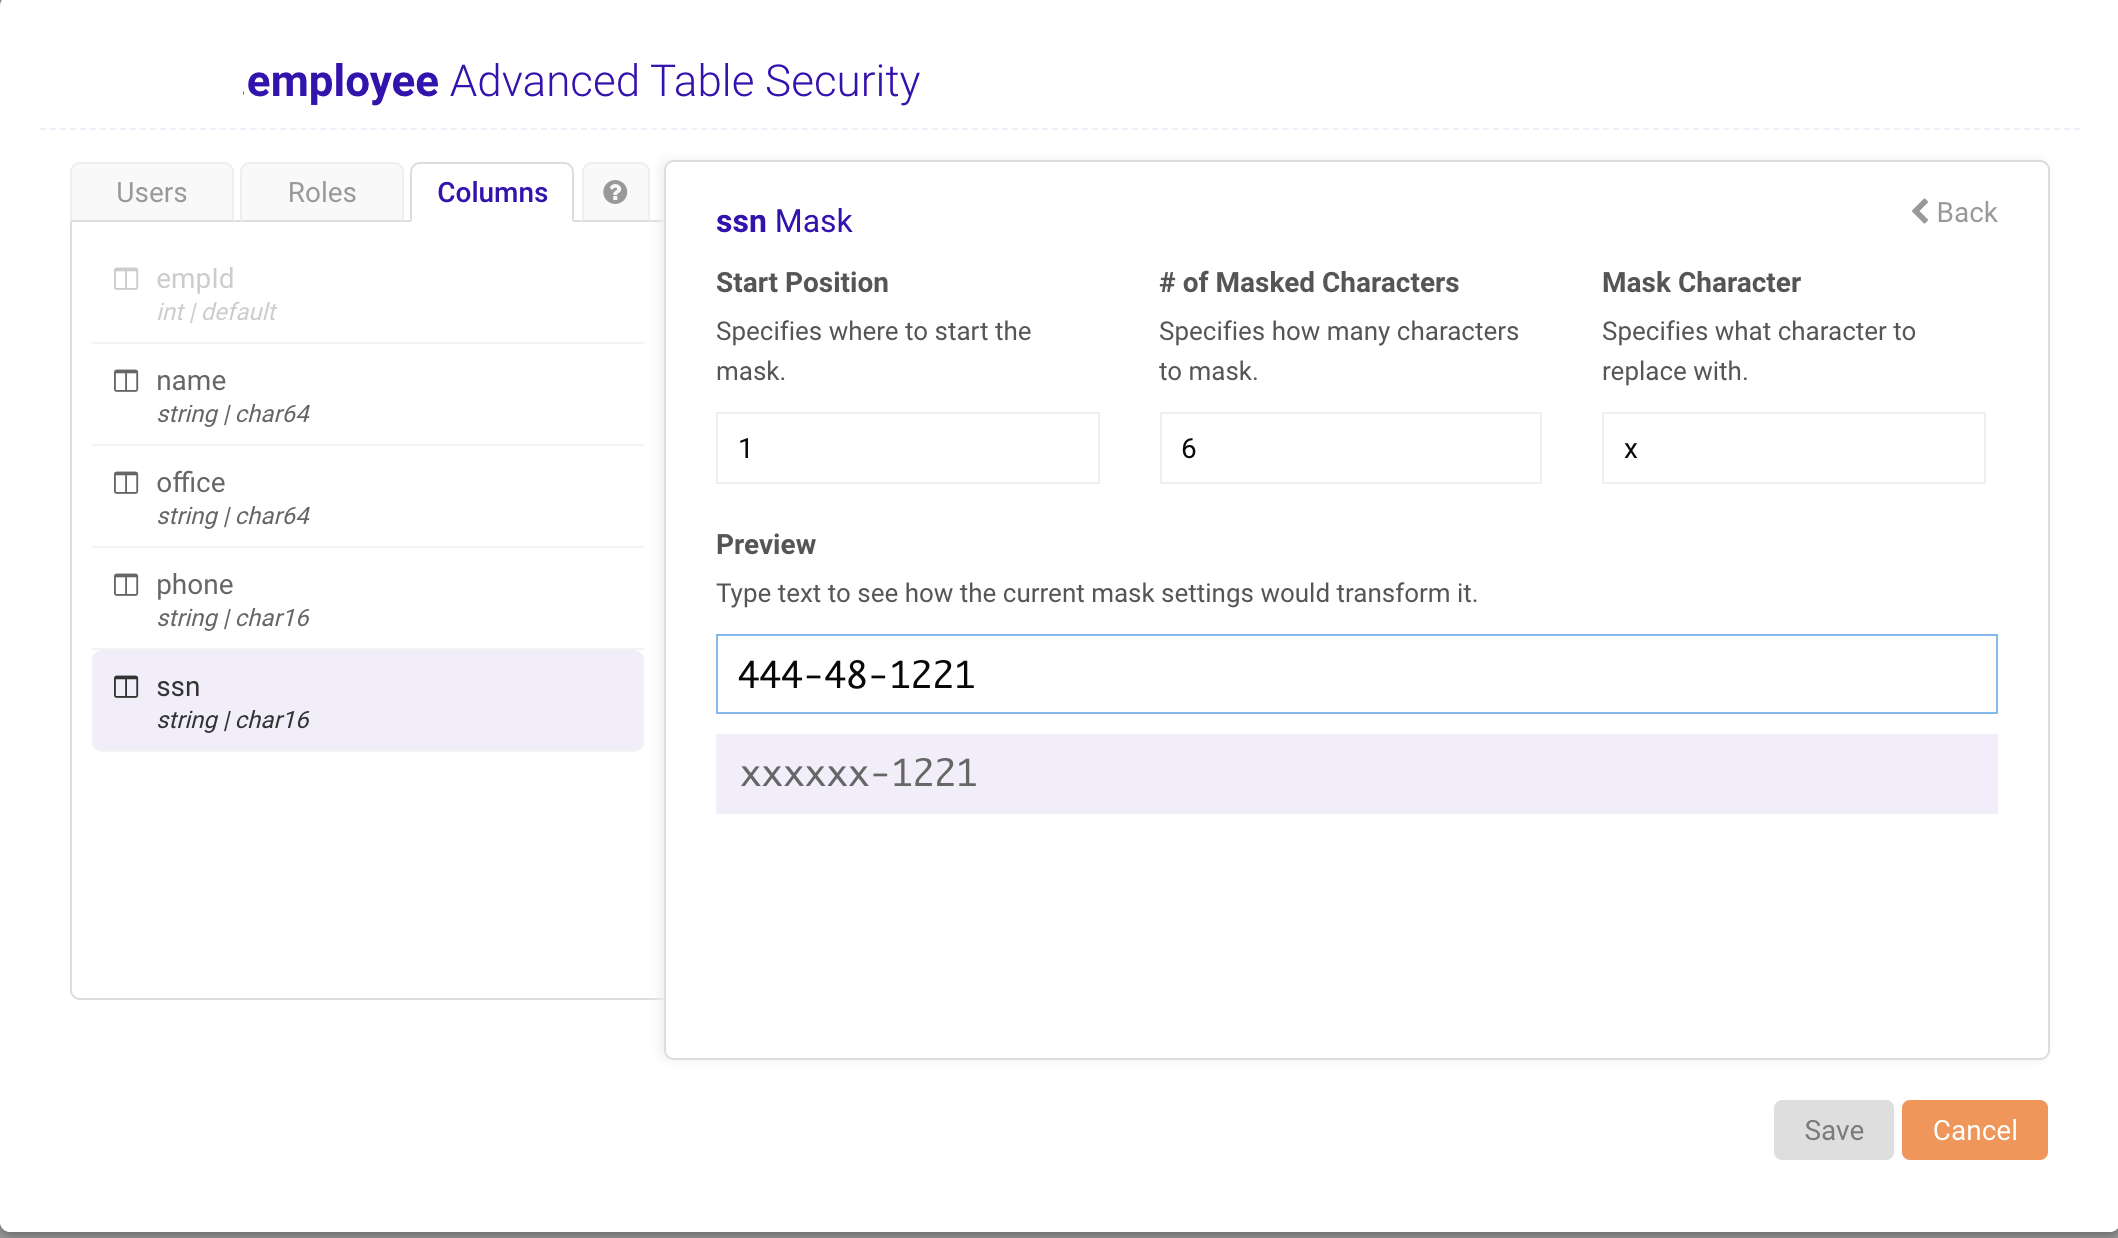Click the column icon next to empId

click(x=126, y=278)
